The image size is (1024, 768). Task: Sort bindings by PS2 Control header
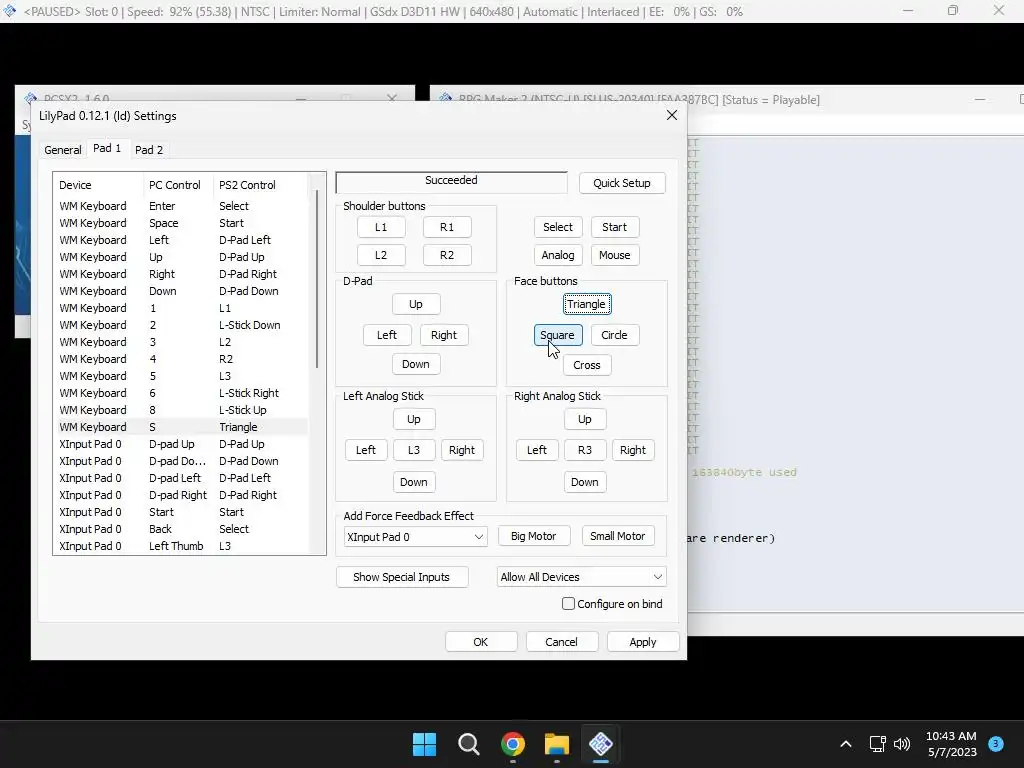[x=261, y=185]
